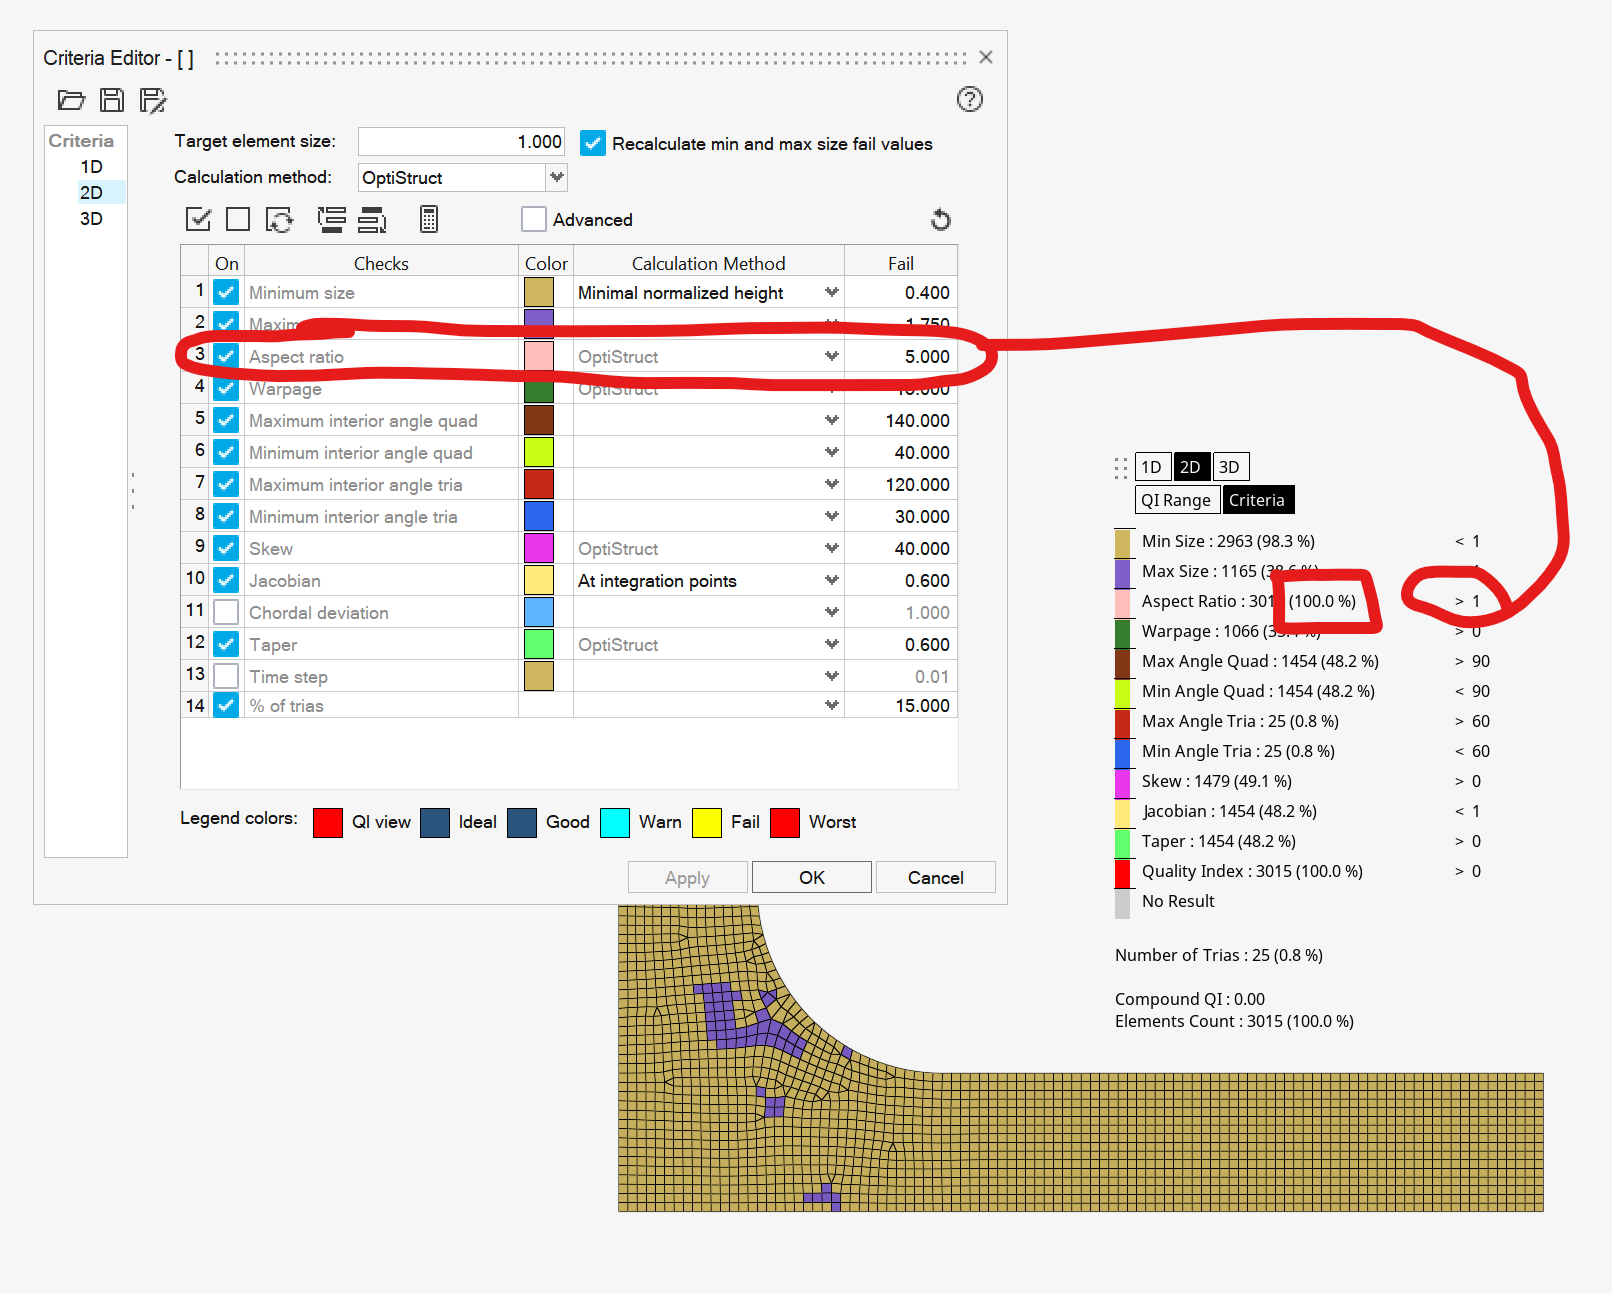The width and height of the screenshot is (1612, 1293).
Task: Click the save criteria file icon
Action: (x=112, y=100)
